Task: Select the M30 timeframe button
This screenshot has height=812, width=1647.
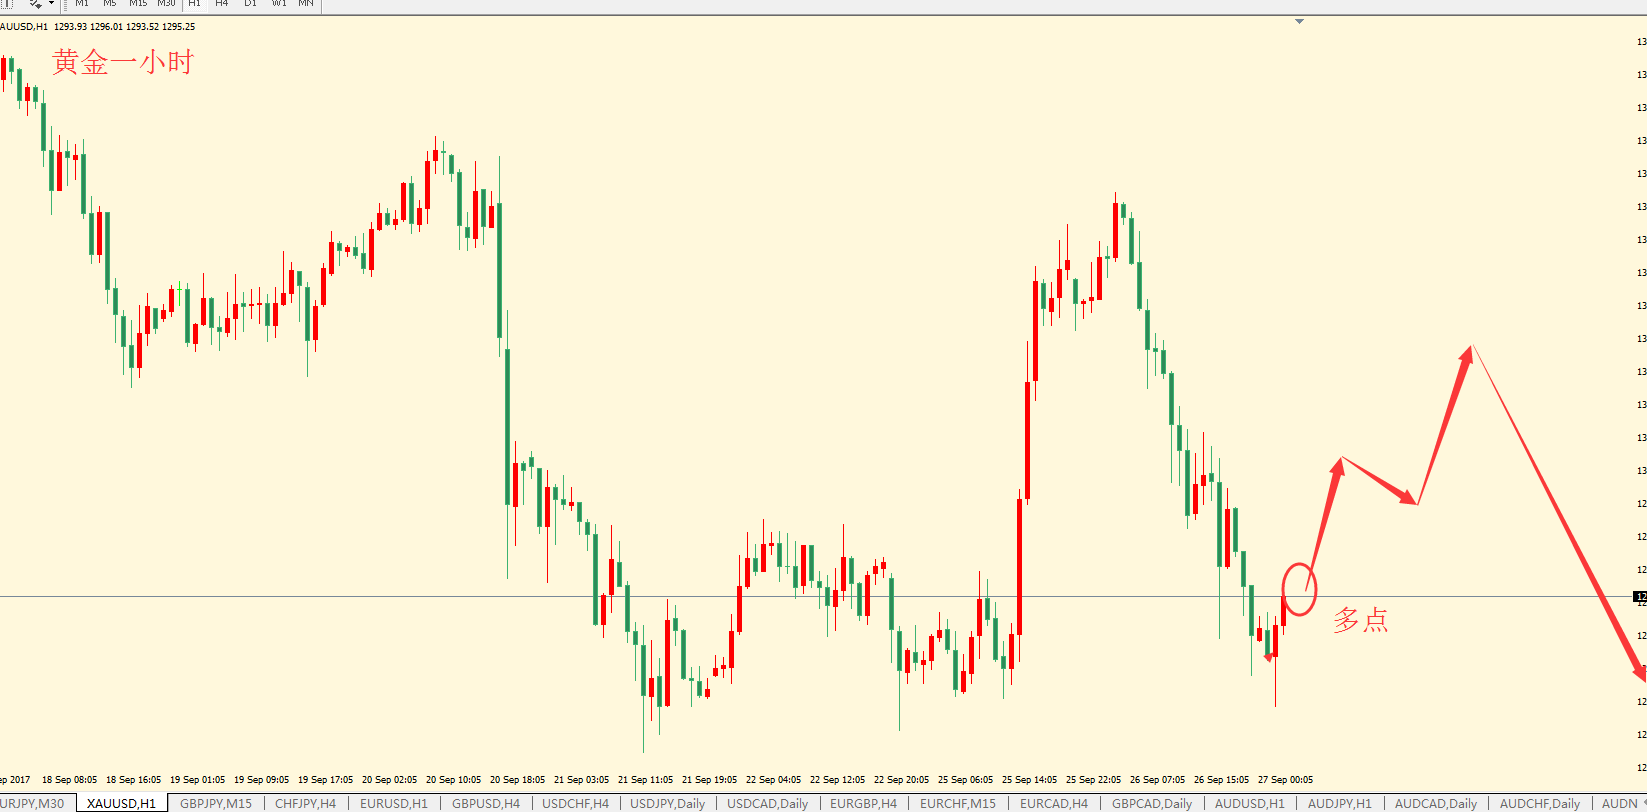Action: point(166,4)
